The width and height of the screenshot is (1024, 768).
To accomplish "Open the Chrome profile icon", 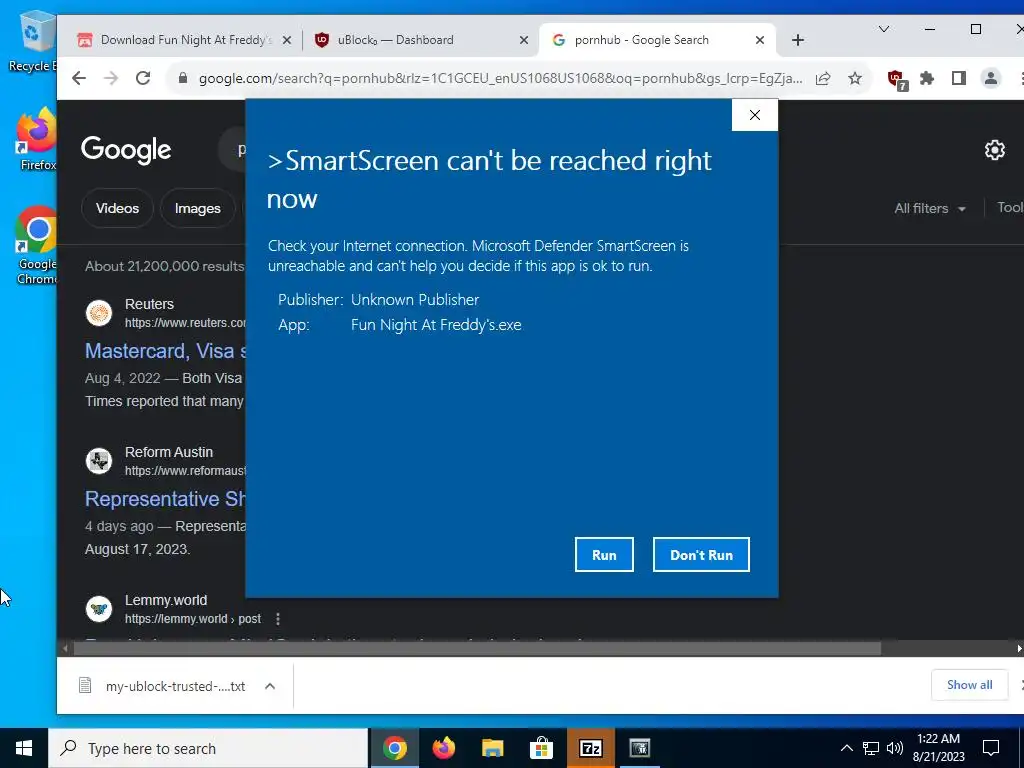I will point(991,78).
